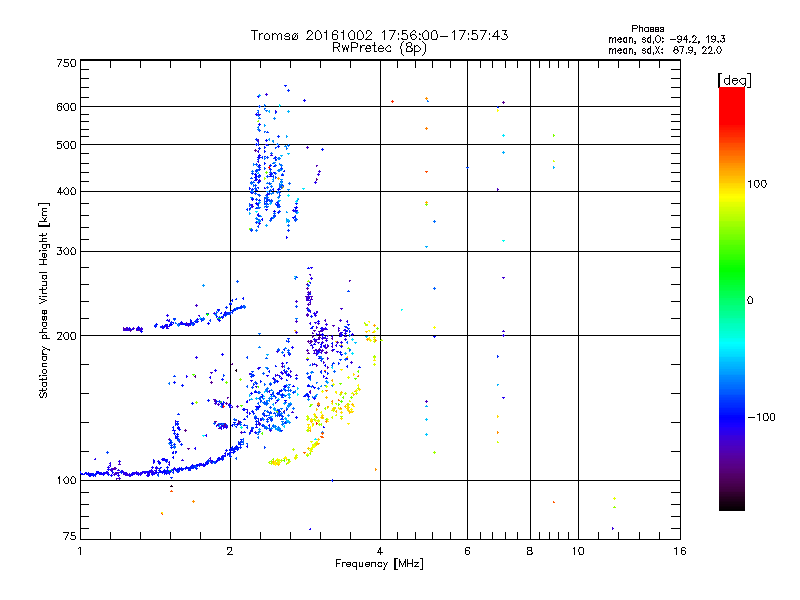Click the frequency axis tick label "16"

(x=680, y=551)
